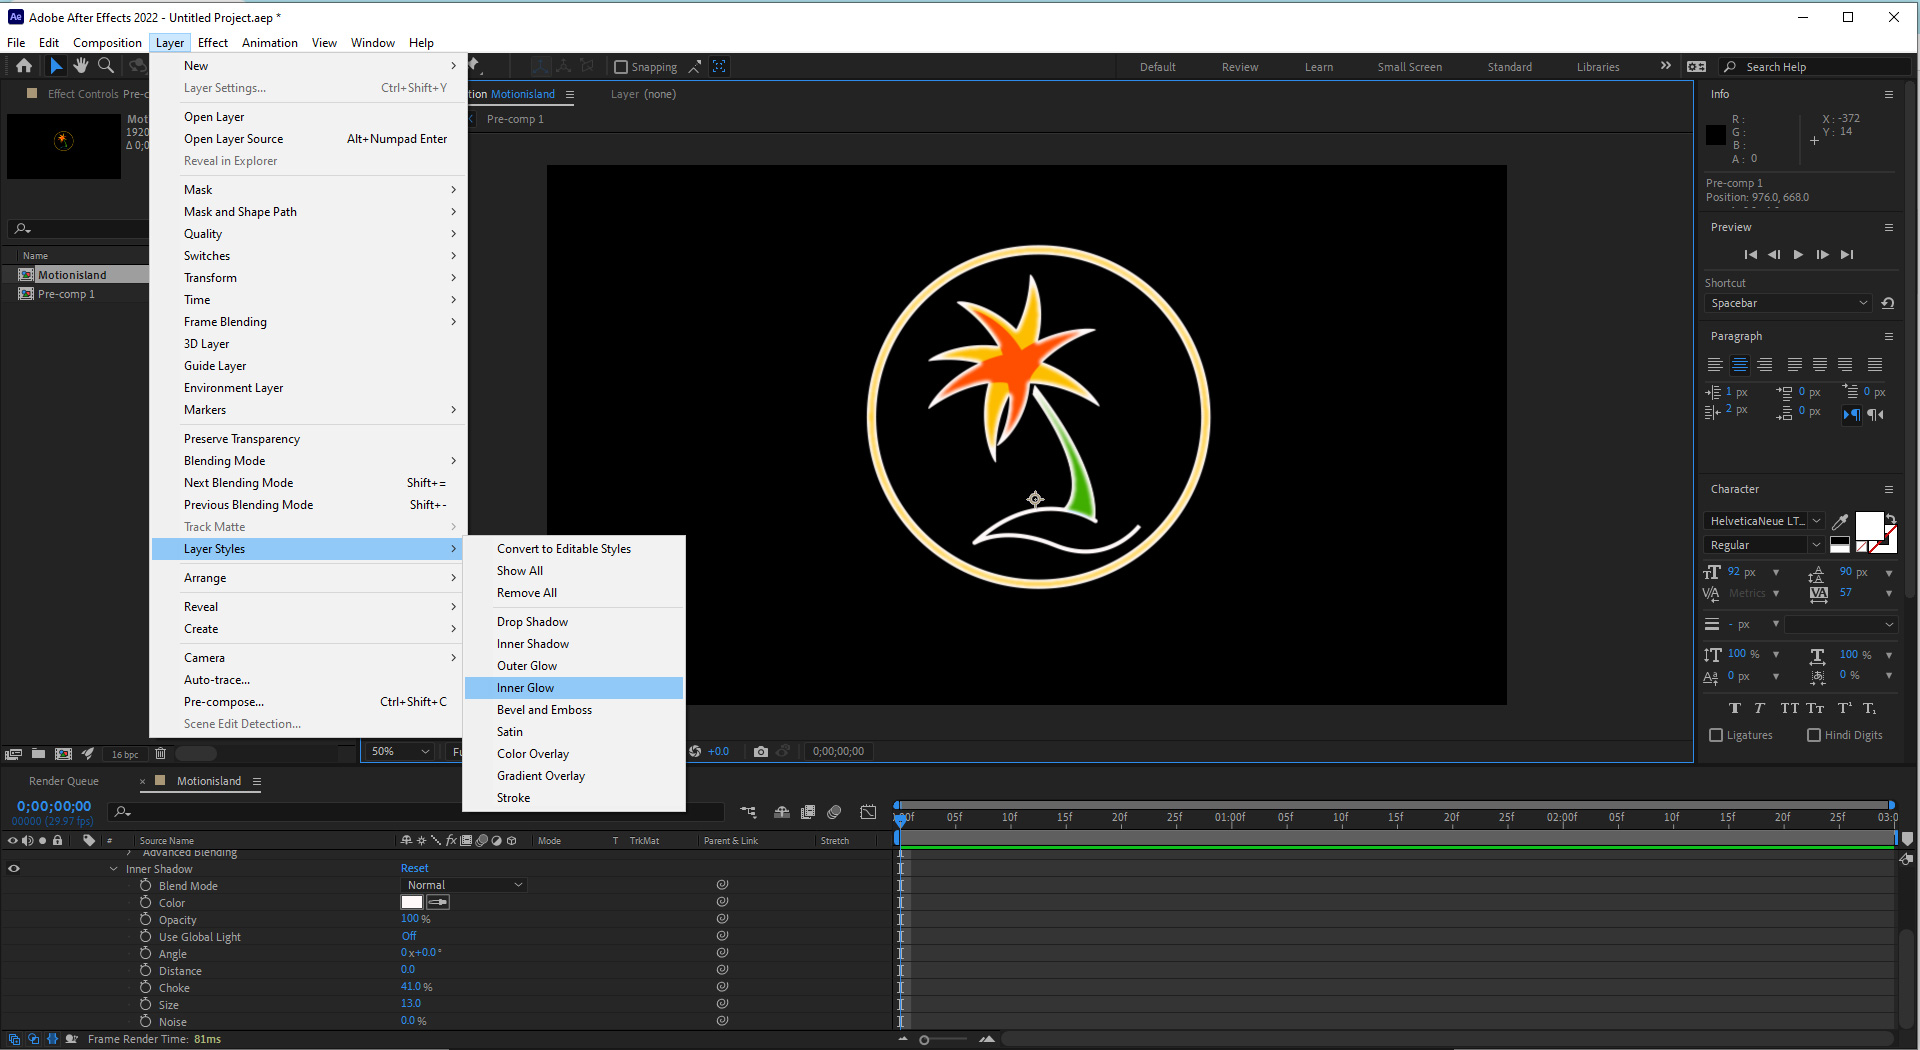This screenshot has width=1920, height=1050.
Task: Take a snapshot with the camera icon
Action: pos(761,752)
